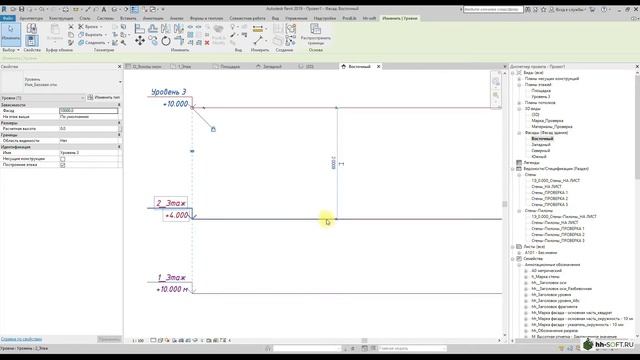Click the Save disk icon in quick access toolbar
This screenshot has height=360, width=640.
click(x=22, y=9)
